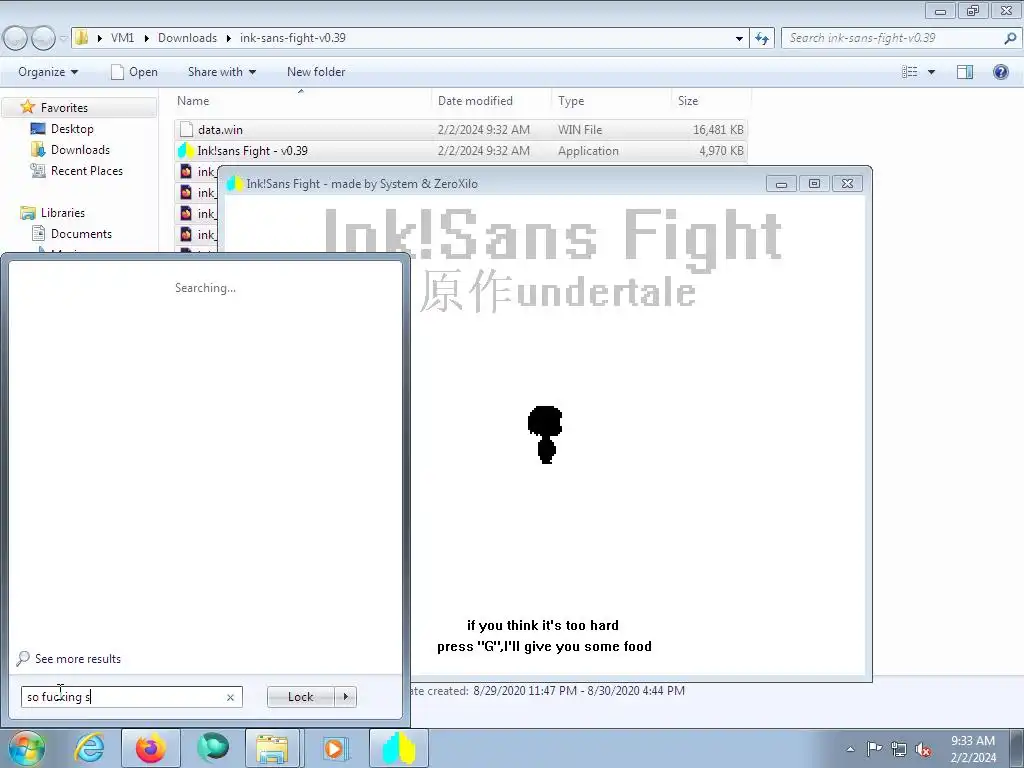Select the Ink!sans Fight application icon
This screenshot has width=1024, height=768.
186,151
